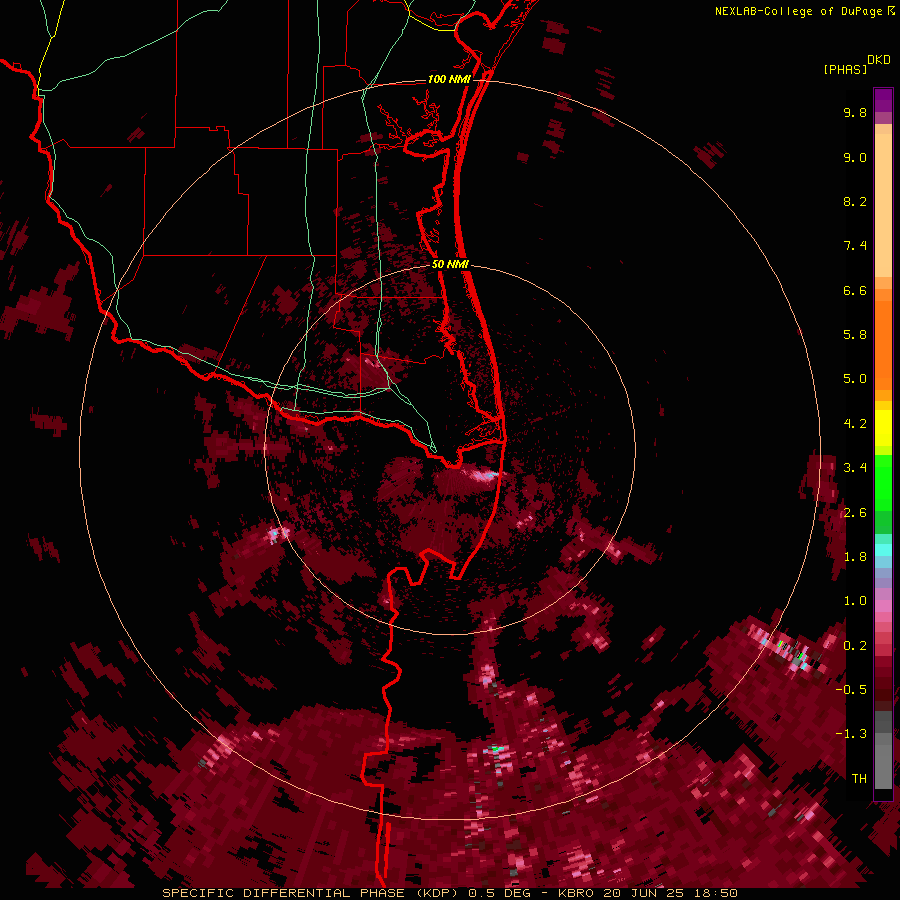The image size is (900, 900).
Task: Click the TH label on the color scale
Action: (859, 779)
